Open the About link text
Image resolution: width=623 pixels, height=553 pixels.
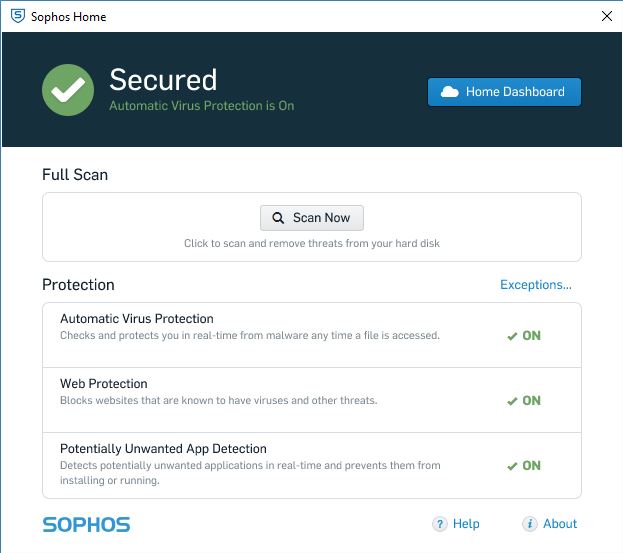560,524
